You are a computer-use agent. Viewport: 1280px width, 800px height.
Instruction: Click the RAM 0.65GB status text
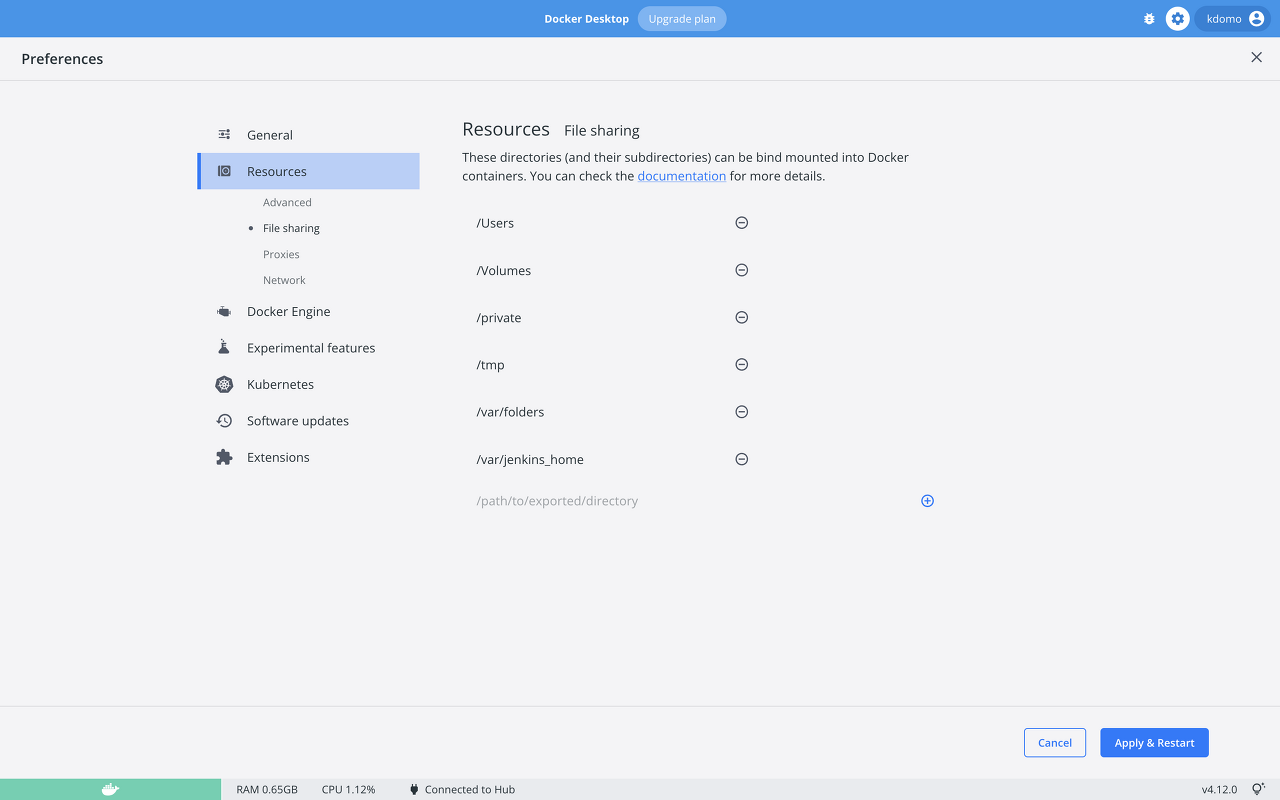(x=267, y=789)
